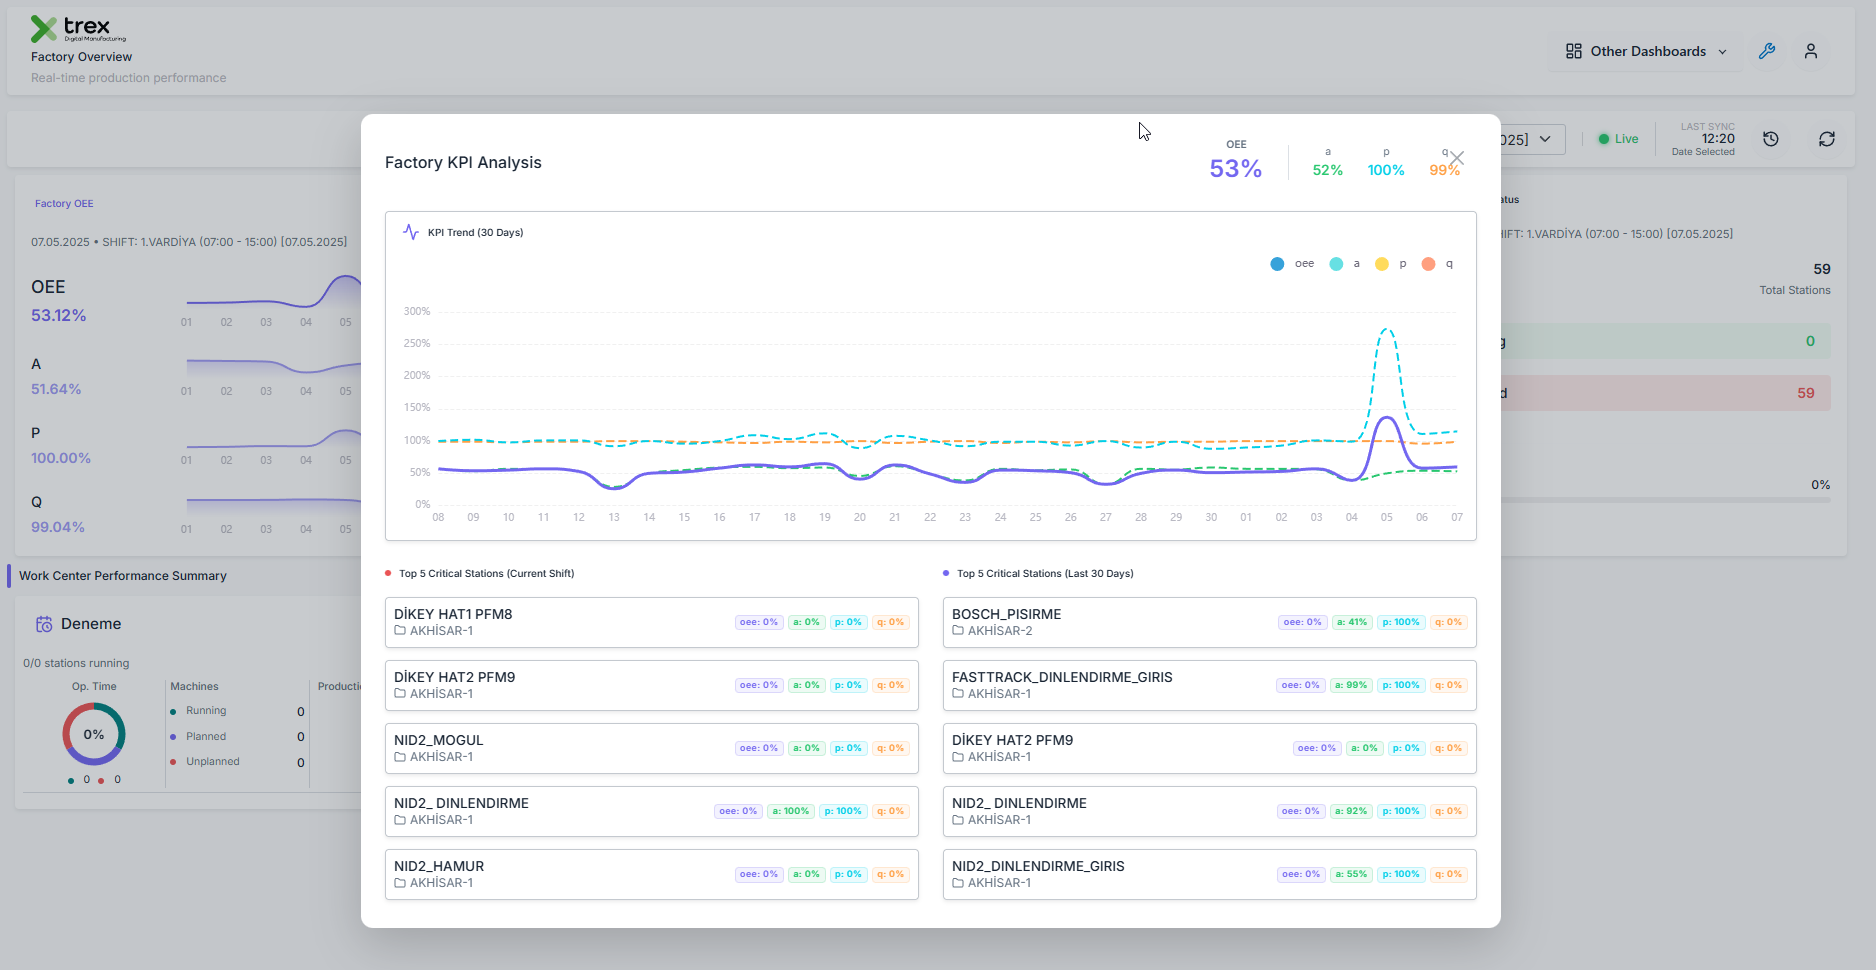Click the a: 41% badge on BOSCH_PISIRME
The image size is (1876, 970).
(x=1352, y=622)
